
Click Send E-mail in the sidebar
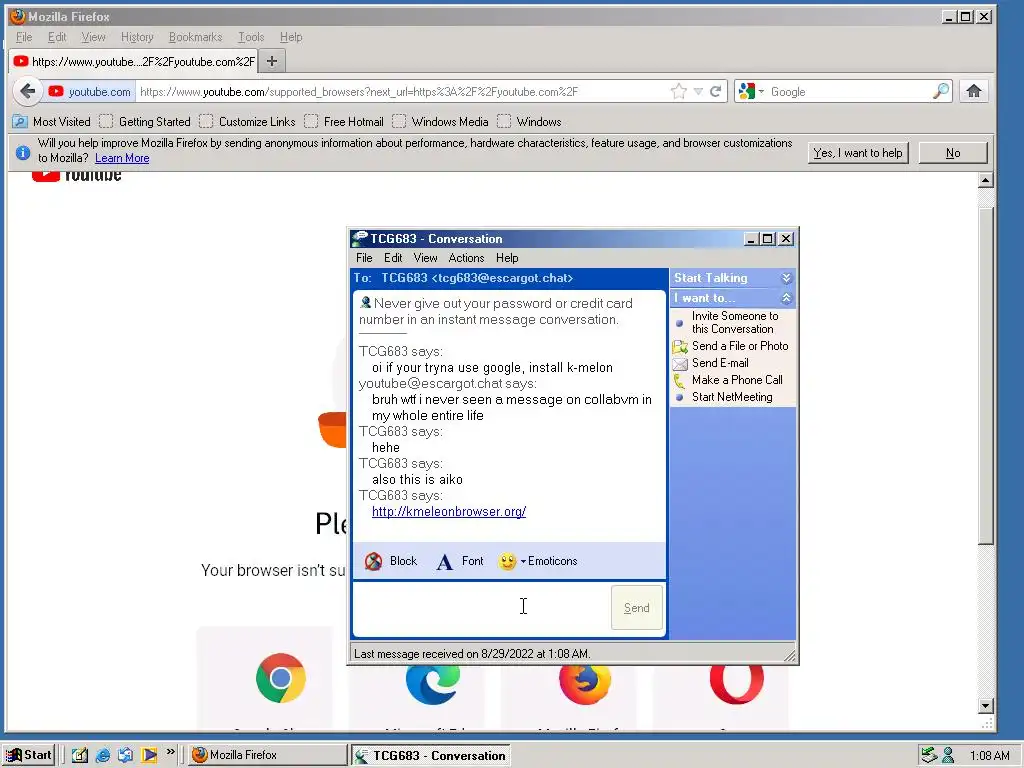720,363
